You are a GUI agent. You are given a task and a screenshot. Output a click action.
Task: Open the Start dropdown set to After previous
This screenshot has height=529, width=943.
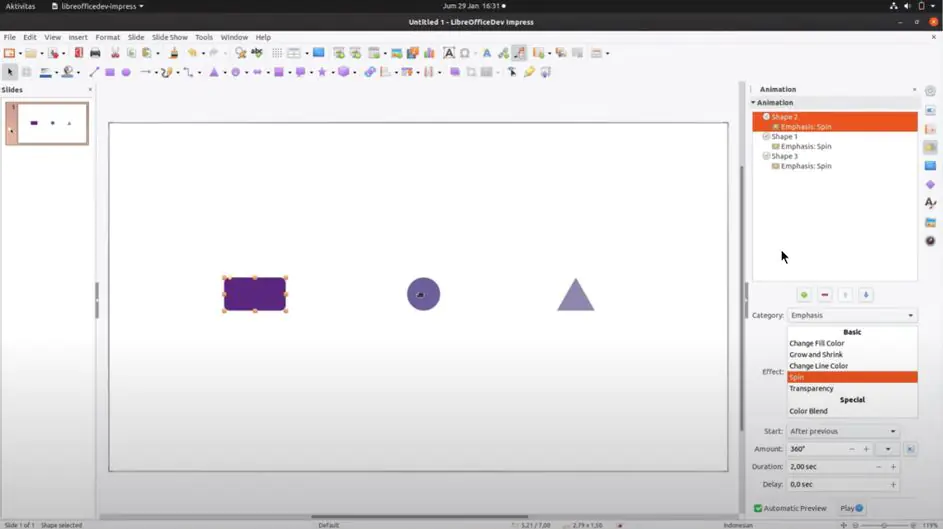(843, 431)
